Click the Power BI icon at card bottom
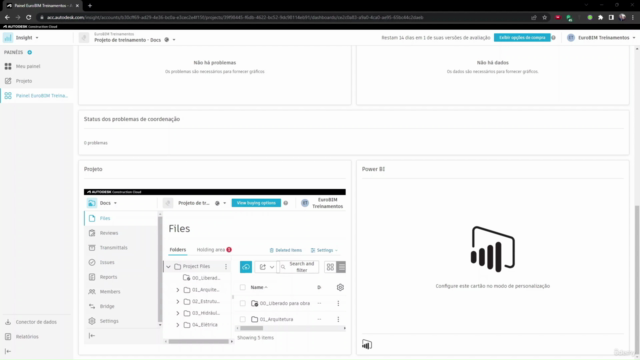 pyautogui.click(x=367, y=345)
